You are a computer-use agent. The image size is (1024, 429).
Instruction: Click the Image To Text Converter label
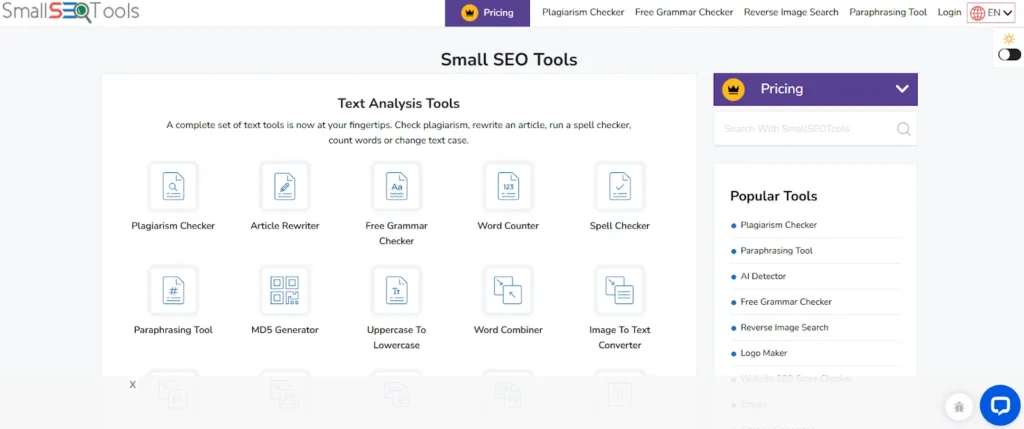click(x=620, y=338)
